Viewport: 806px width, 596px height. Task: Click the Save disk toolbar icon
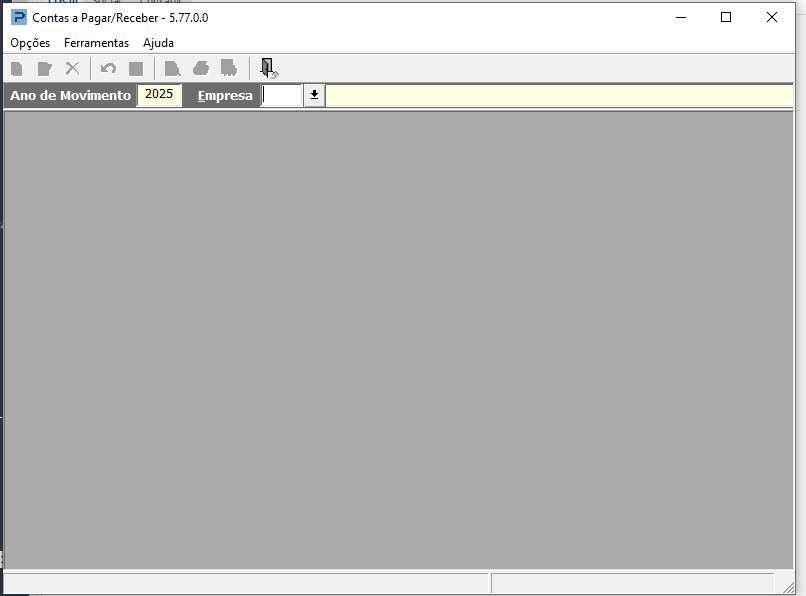click(x=136, y=68)
